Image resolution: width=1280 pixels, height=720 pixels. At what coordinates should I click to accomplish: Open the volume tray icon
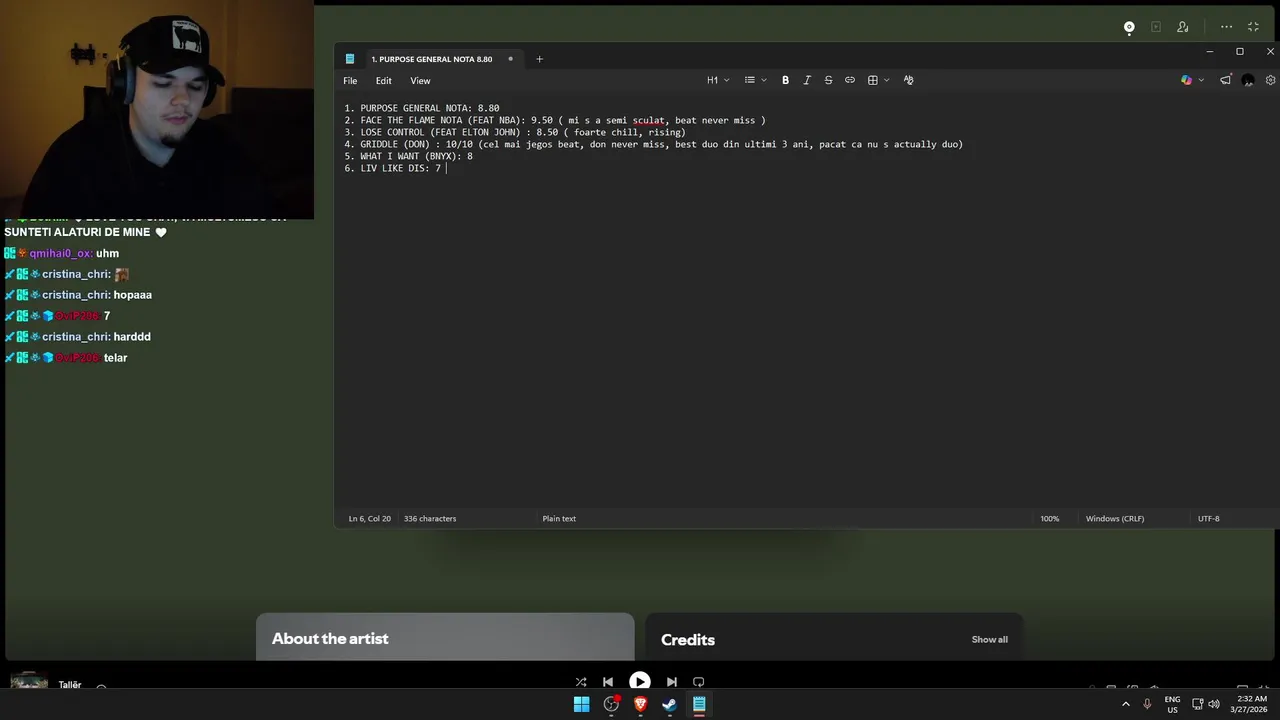(1213, 704)
